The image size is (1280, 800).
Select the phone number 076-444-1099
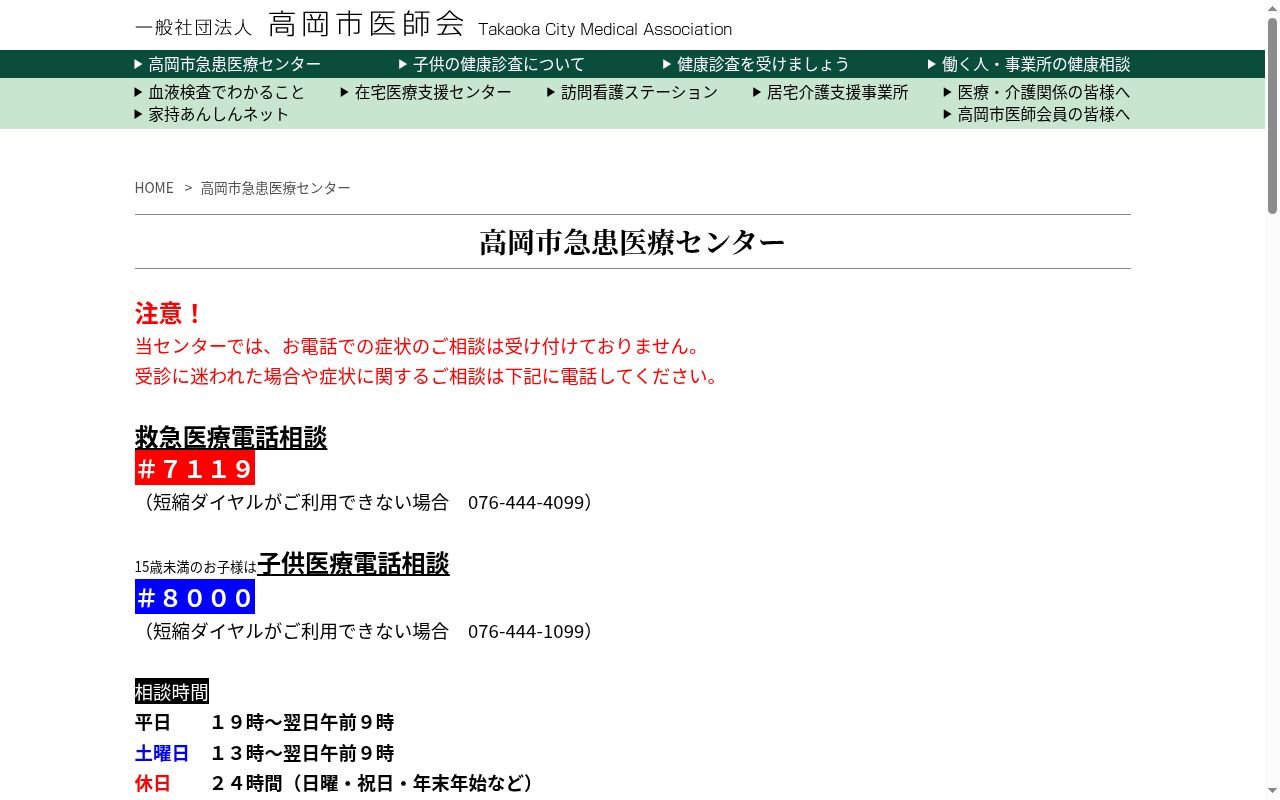(526, 631)
